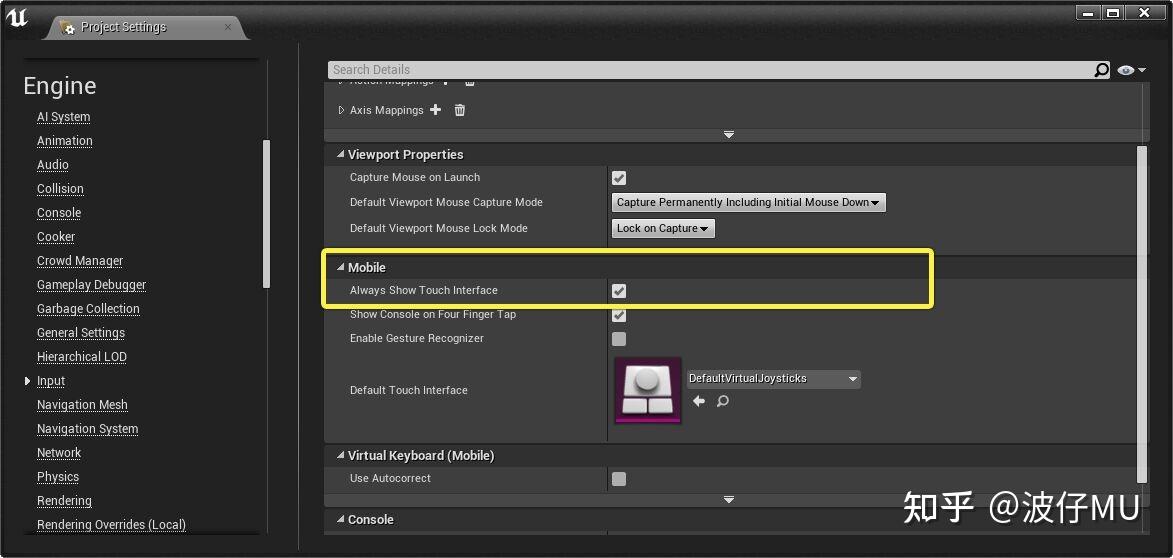This screenshot has width=1173, height=558.
Task: Click the Unreal Engine logo icon
Action: (x=16, y=18)
